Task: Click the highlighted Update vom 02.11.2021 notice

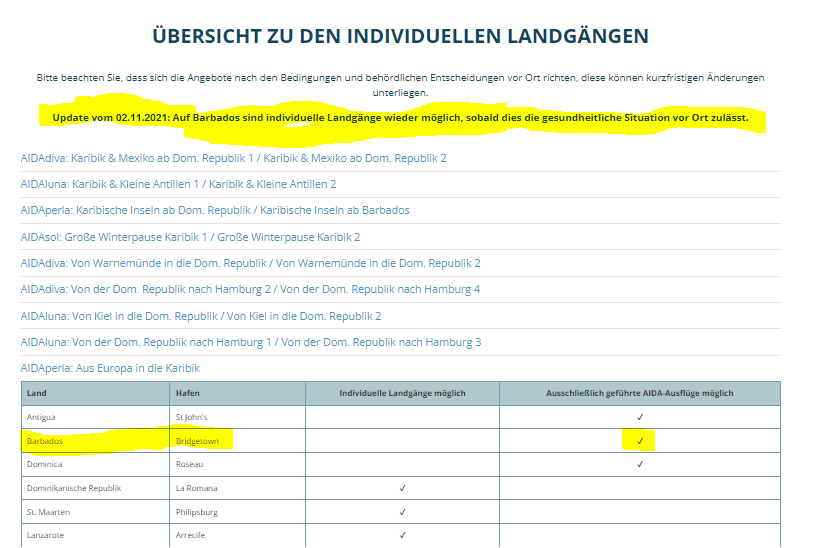Action: [400, 118]
